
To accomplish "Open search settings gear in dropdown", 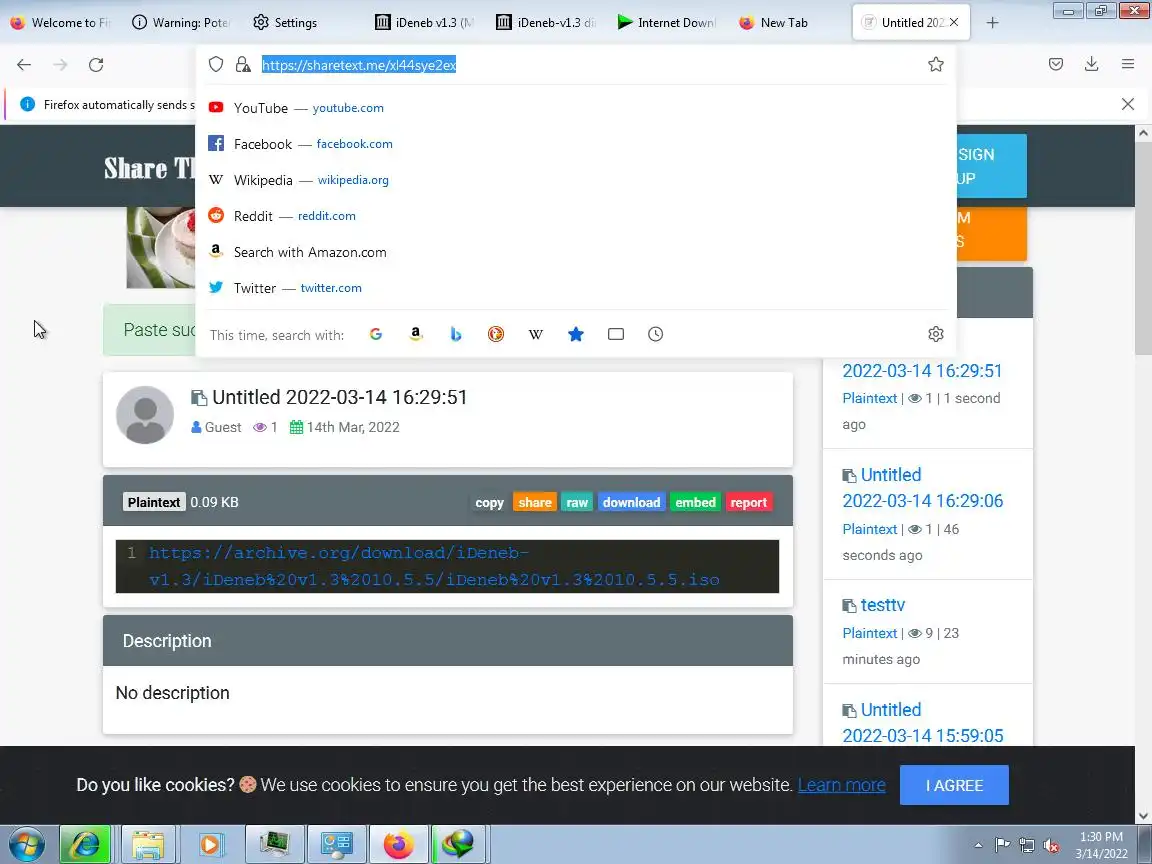I will click(x=935, y=334).
